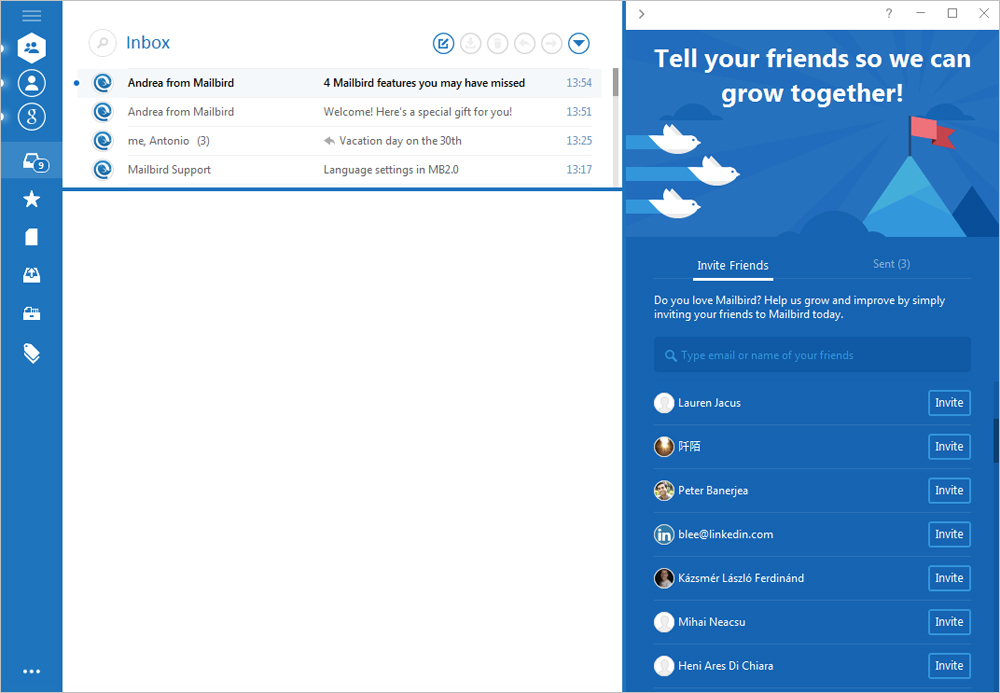Screen dimensions: 1000x693
Task: Open the Archive folder icon
Action: click(31, 313)
